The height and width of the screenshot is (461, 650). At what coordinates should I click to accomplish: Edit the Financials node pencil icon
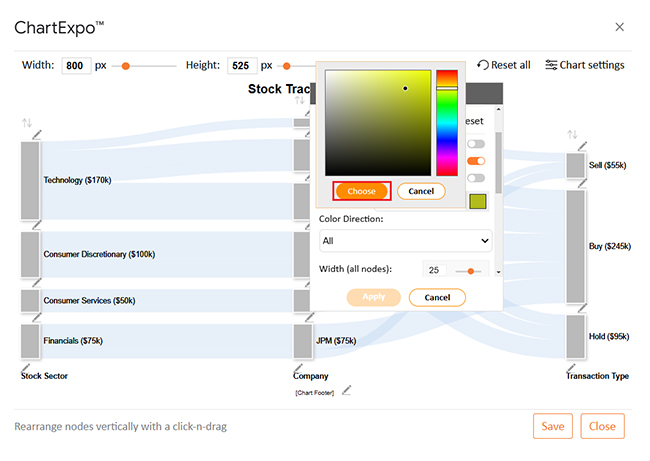(x=37, y=318)
